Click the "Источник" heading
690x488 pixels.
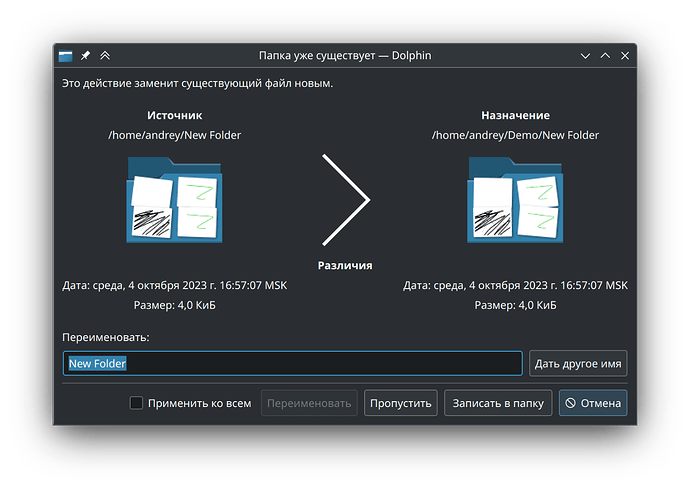[x=175, y=115]
